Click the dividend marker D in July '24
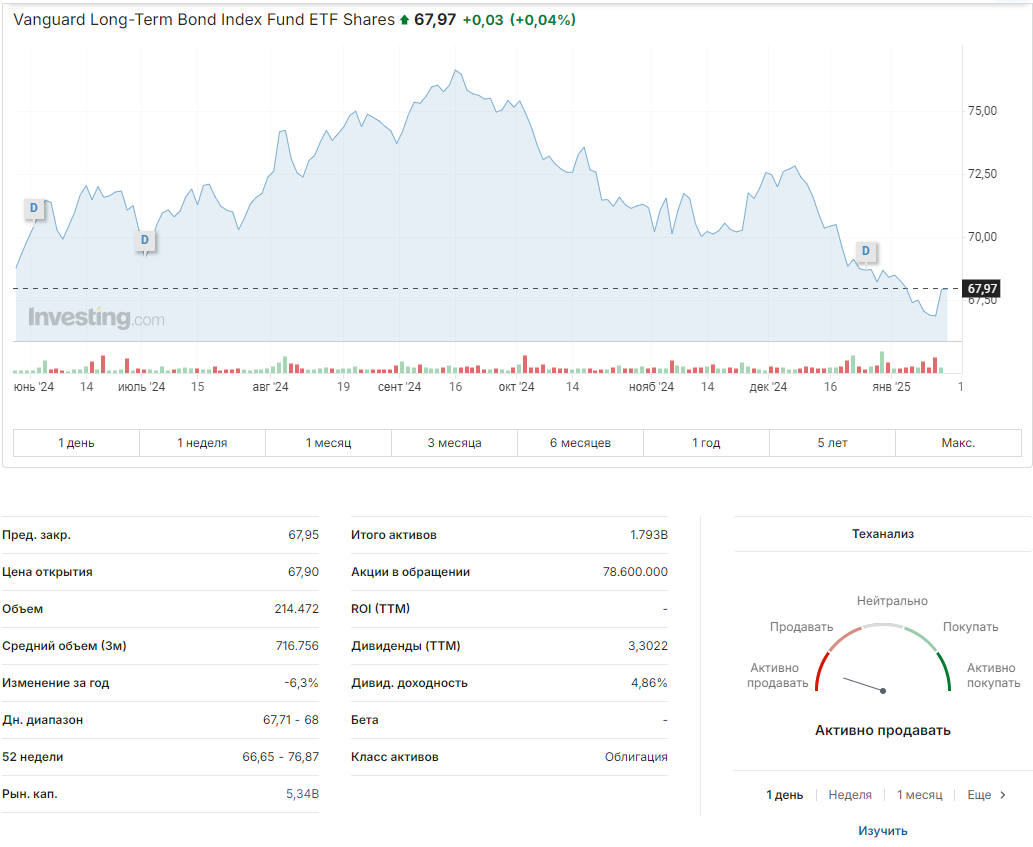The height and width of the screenshot is (847, 1033). tap(145, 240)
